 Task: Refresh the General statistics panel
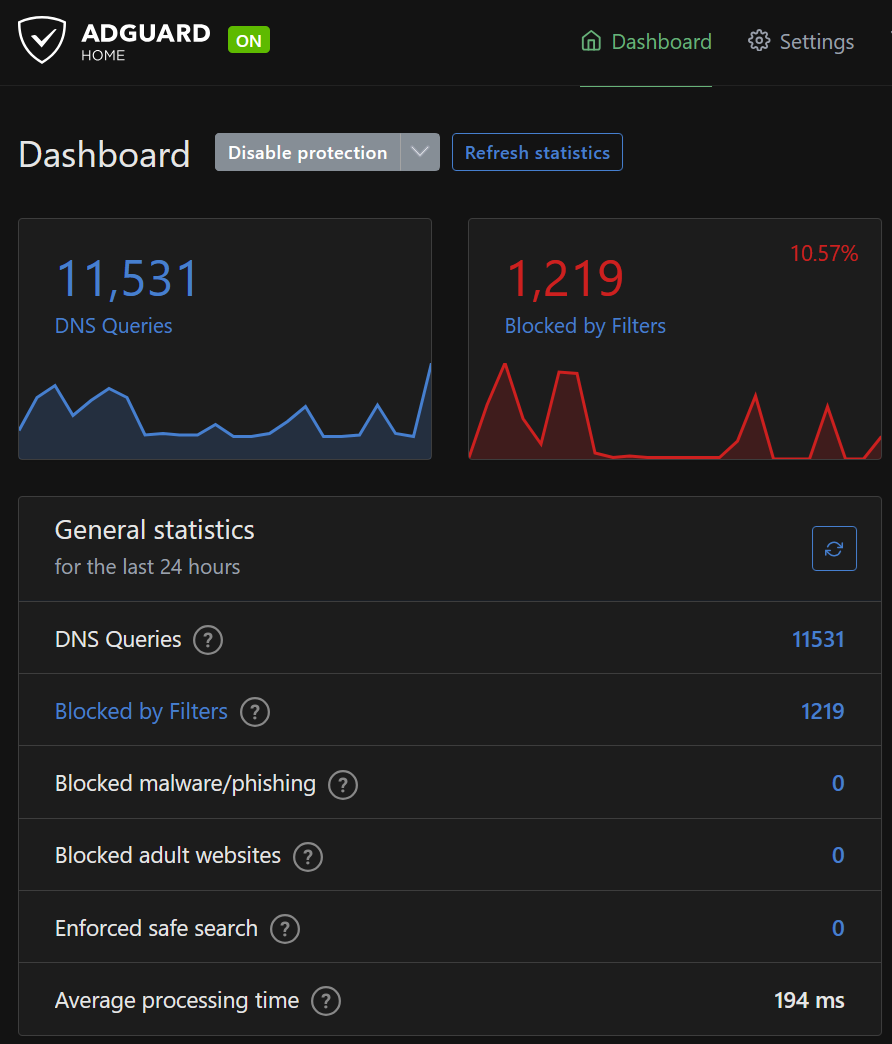[x=834, y=548]
